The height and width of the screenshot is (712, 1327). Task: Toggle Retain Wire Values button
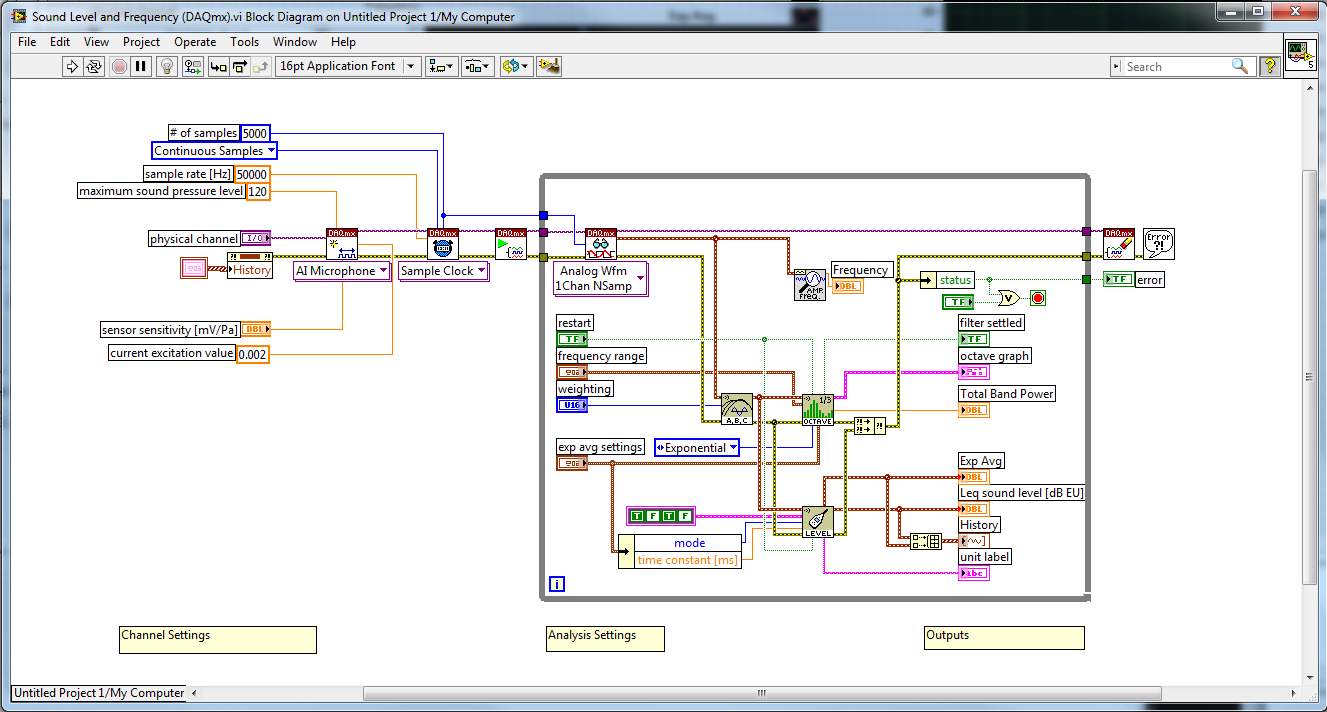pos(193,66)
